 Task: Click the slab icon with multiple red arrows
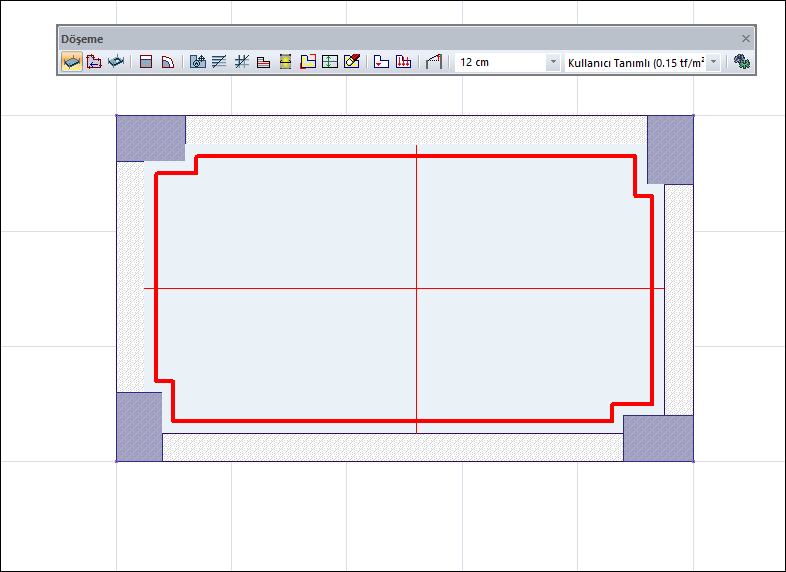pyautogui.click(x=404, y=62)
